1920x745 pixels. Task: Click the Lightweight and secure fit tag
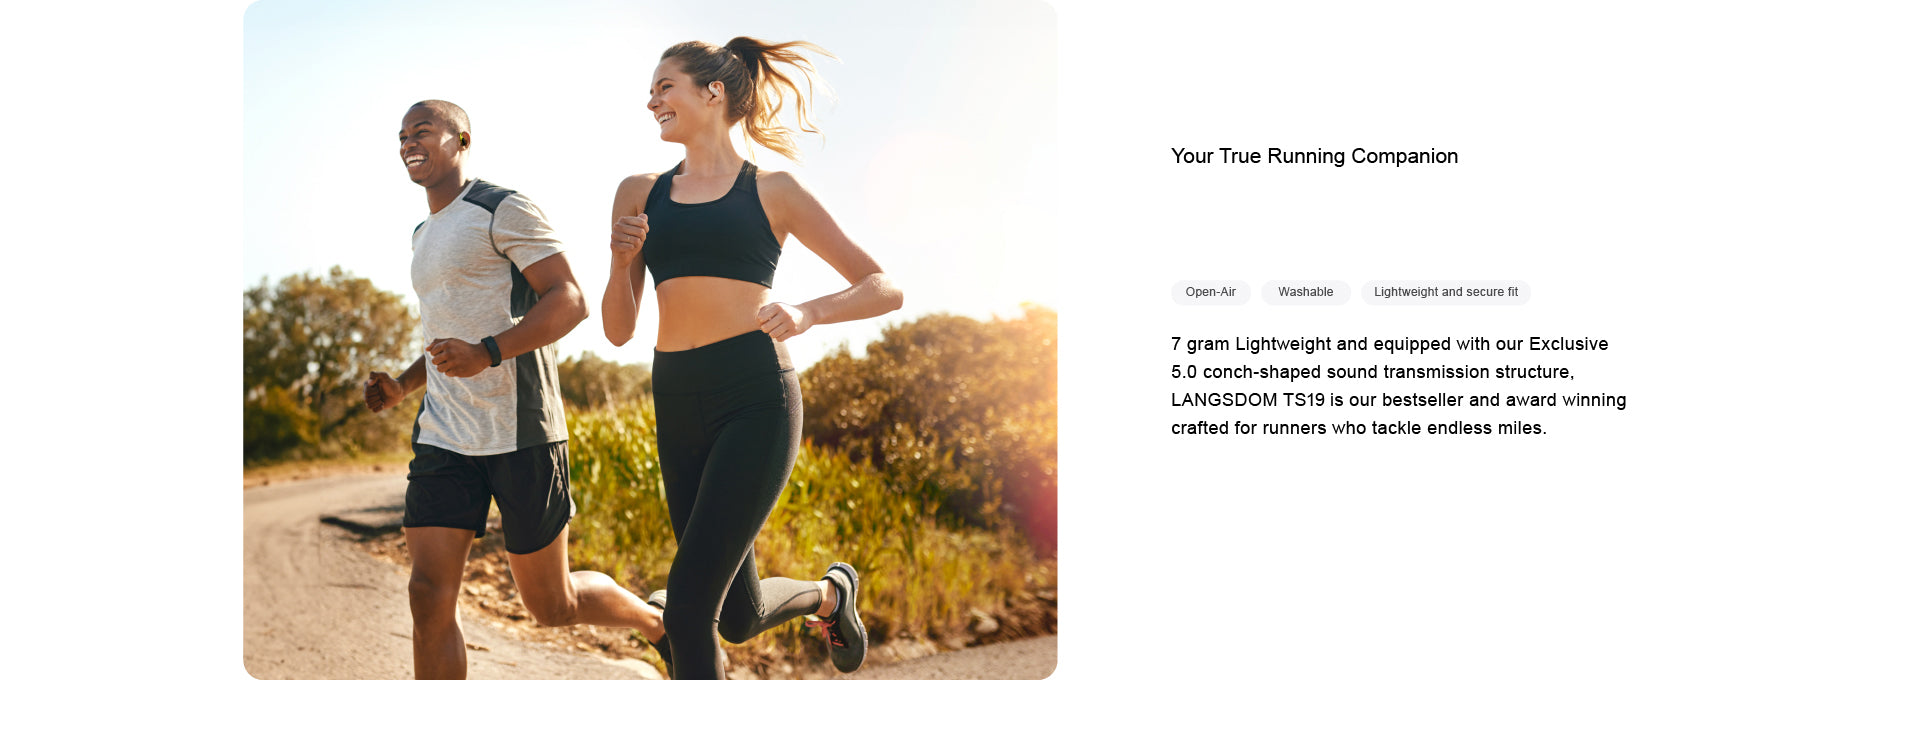pos(1445,292)
